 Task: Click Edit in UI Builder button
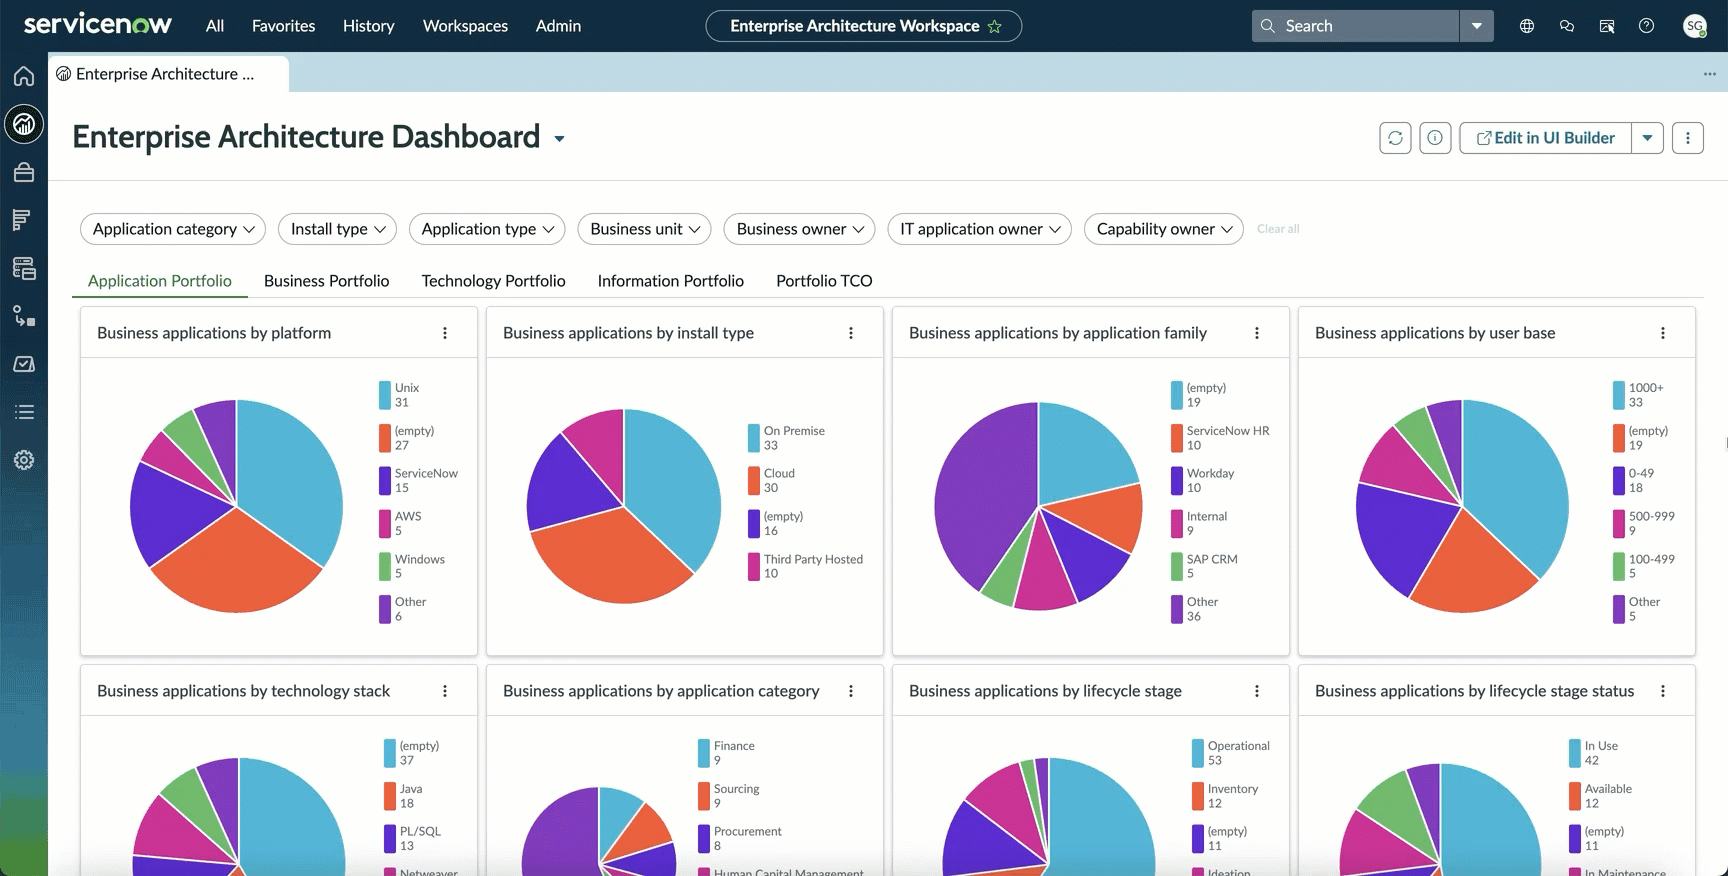(1546, 138)
